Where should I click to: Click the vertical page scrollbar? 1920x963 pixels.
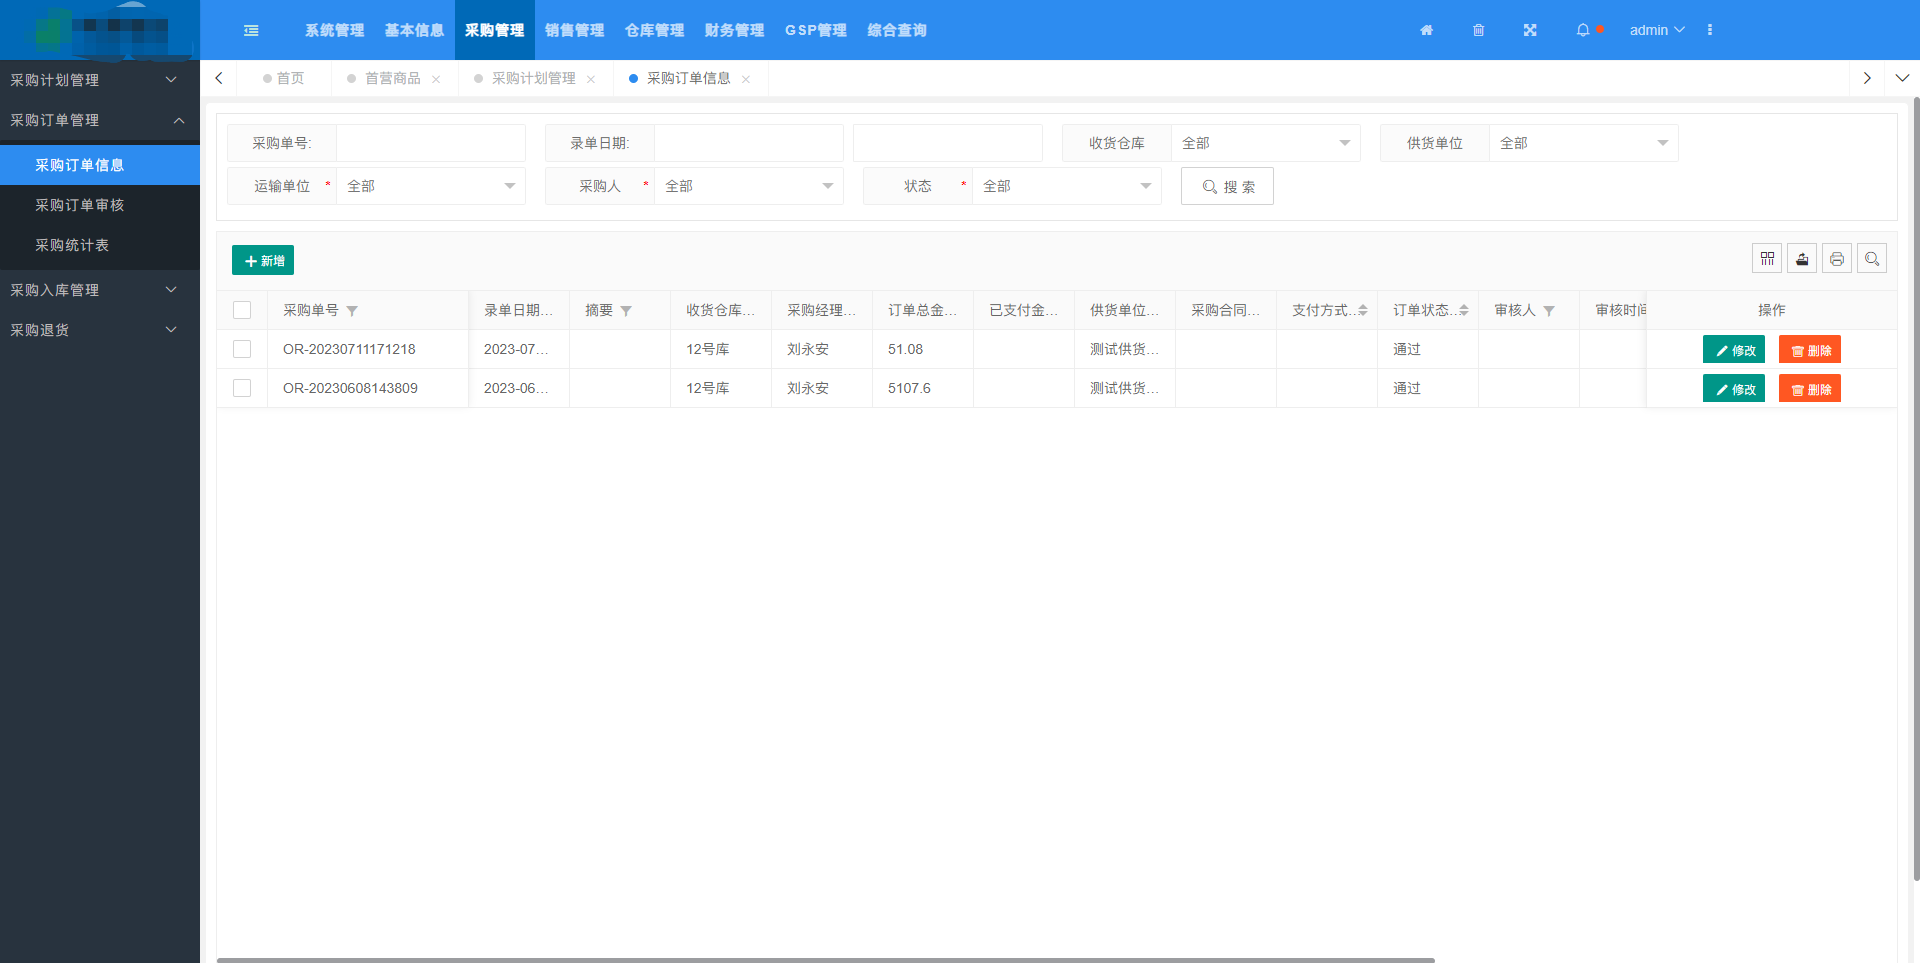[1916, 489]
